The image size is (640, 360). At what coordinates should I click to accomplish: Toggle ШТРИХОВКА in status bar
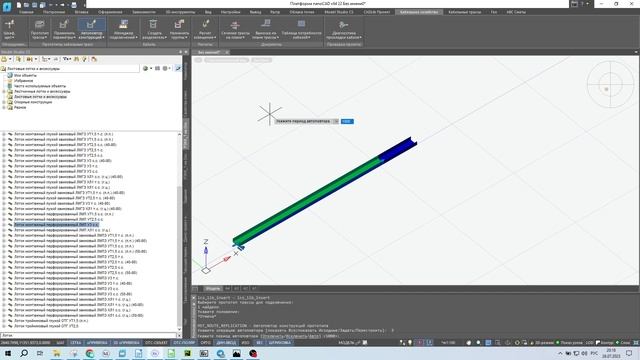click(280, 343)
